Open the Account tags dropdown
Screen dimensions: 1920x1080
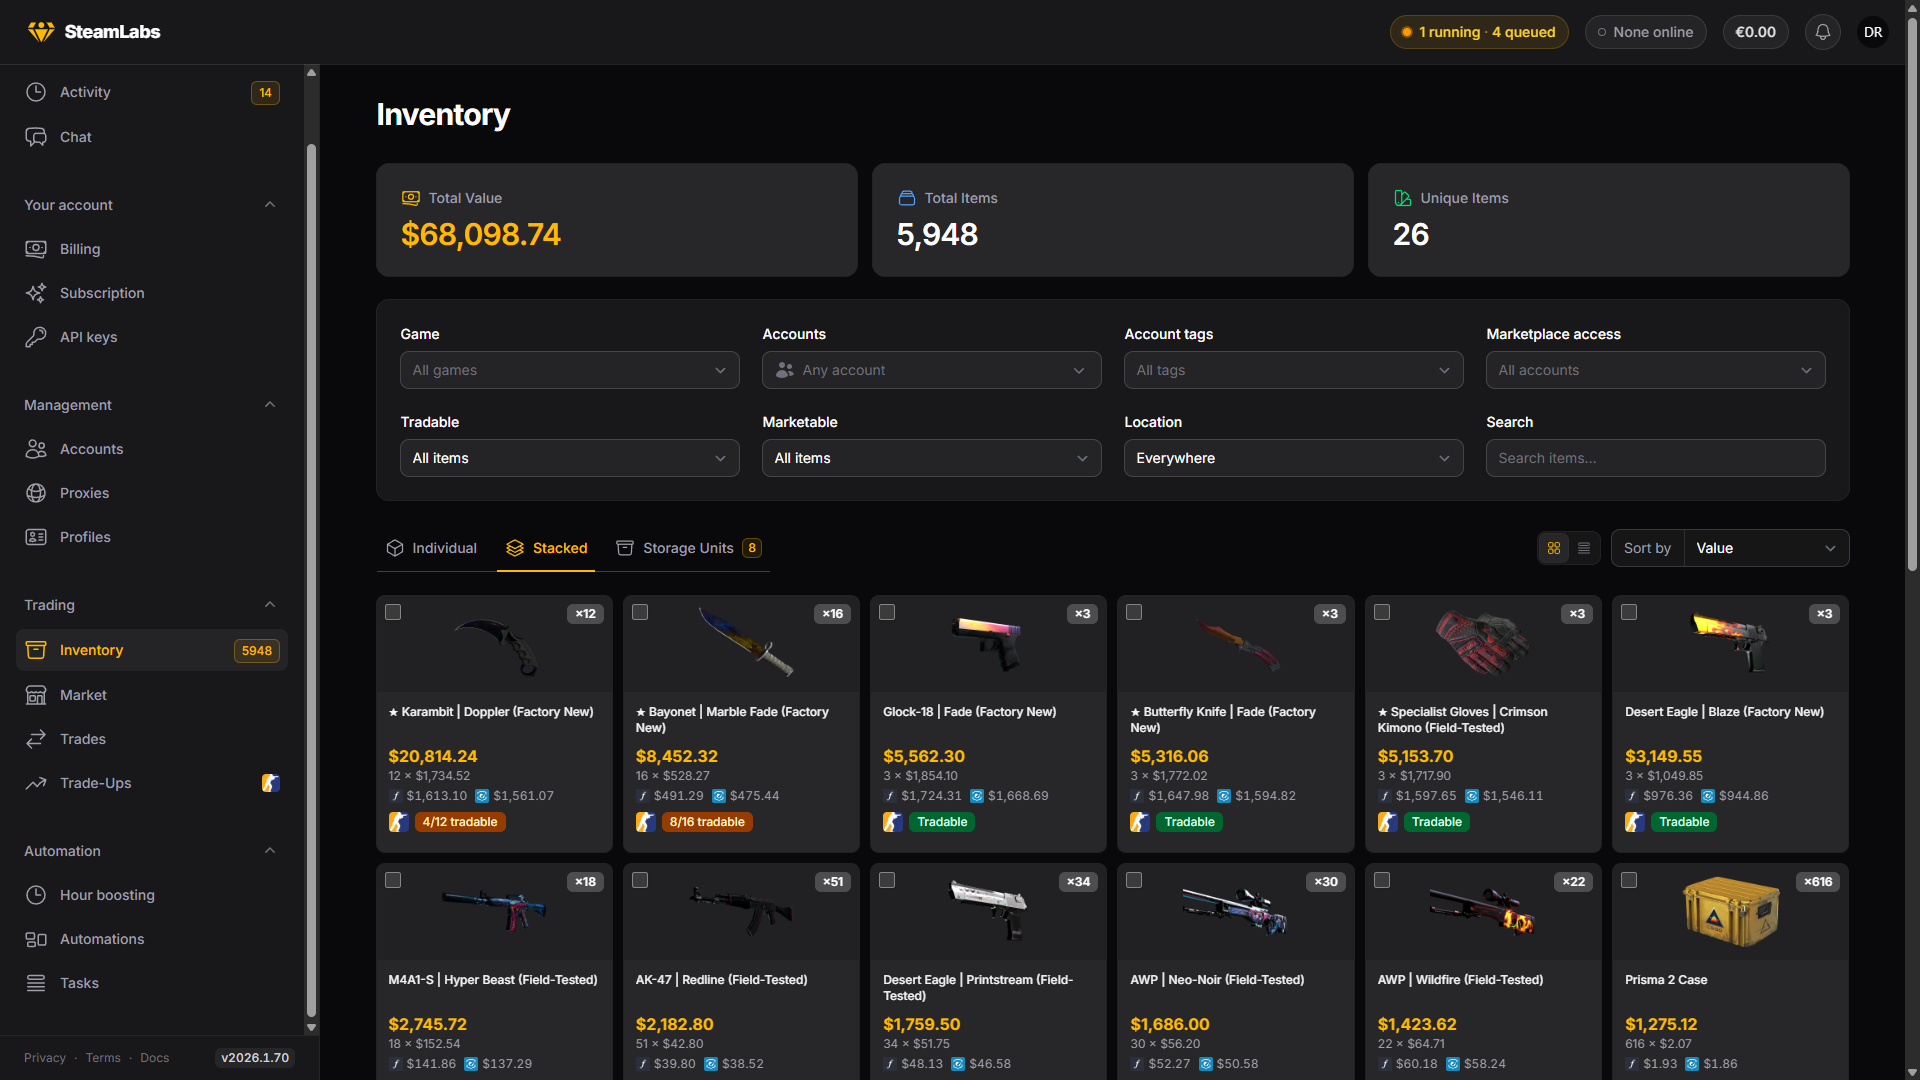pyautogui.click(x=1294, y=370)
